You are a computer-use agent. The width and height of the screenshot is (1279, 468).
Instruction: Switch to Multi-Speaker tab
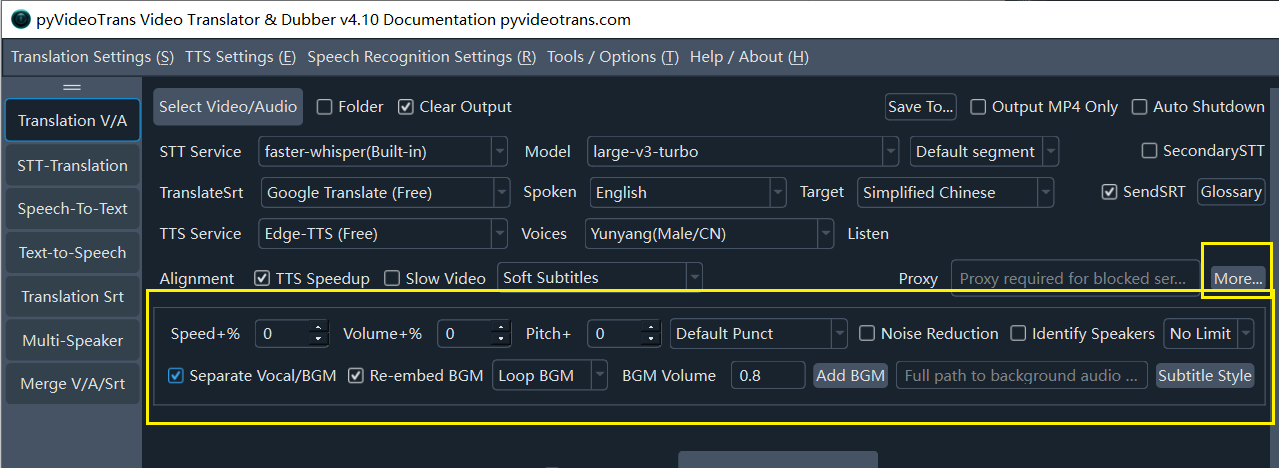click(72, 340)
